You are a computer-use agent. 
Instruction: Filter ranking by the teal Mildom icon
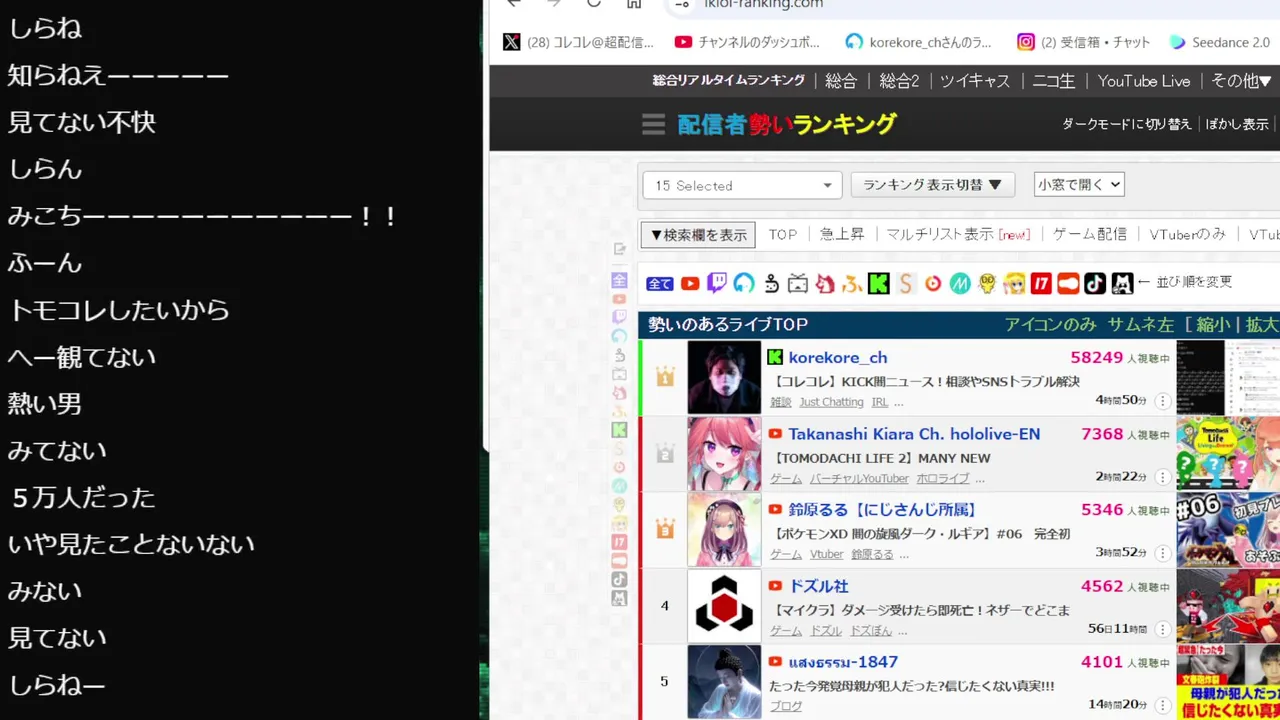point(960,284)
